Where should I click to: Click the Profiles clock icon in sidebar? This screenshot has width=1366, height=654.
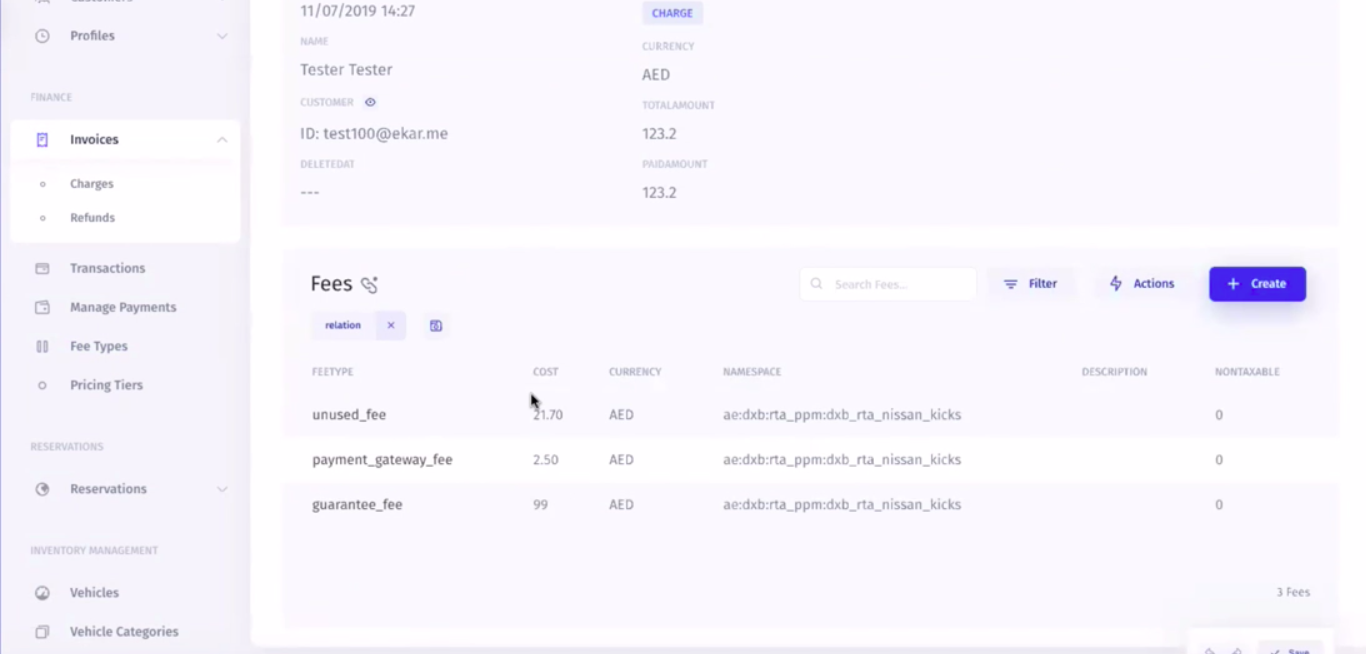[42, 36]
